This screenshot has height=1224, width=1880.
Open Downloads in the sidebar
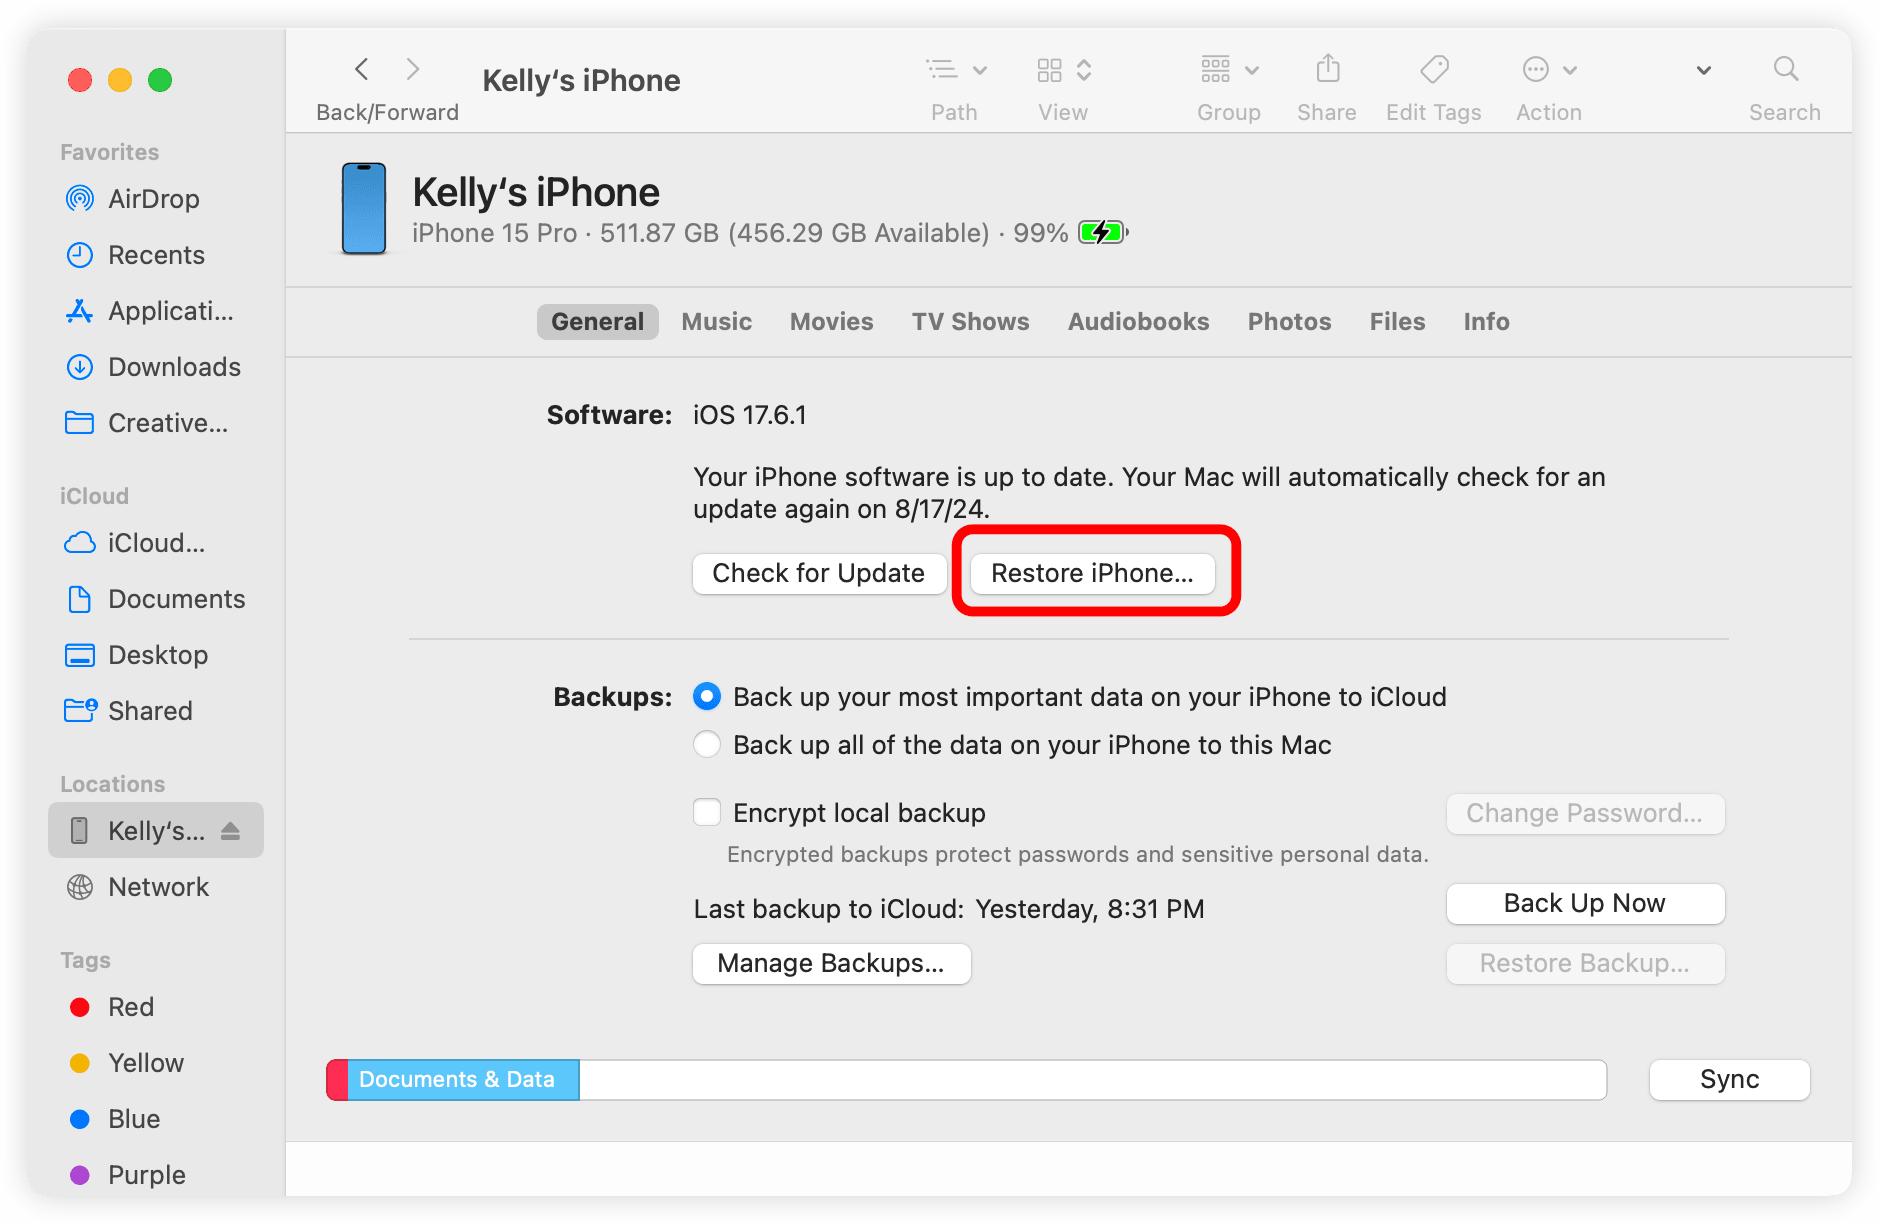tap(155, 367)
